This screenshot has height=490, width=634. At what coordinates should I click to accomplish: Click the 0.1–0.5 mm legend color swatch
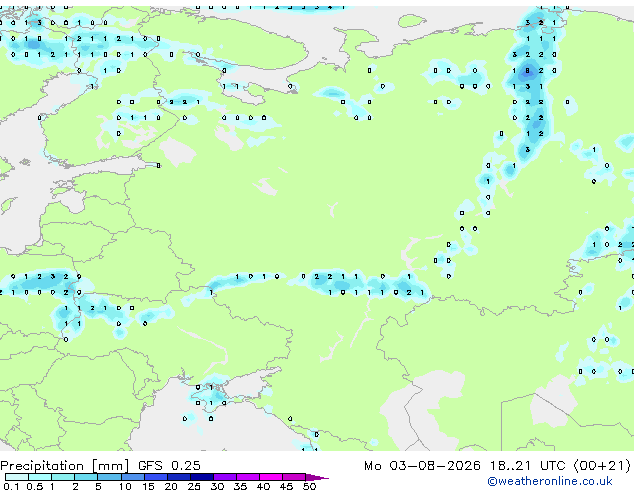pos(17,477)
